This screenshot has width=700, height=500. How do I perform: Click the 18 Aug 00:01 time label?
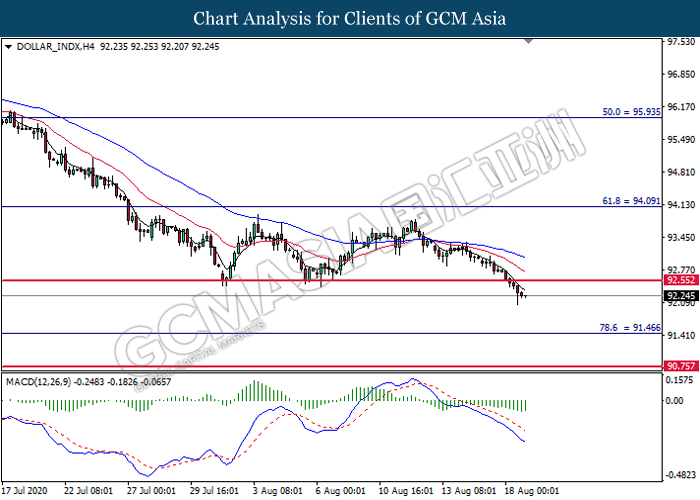[532, 491]
